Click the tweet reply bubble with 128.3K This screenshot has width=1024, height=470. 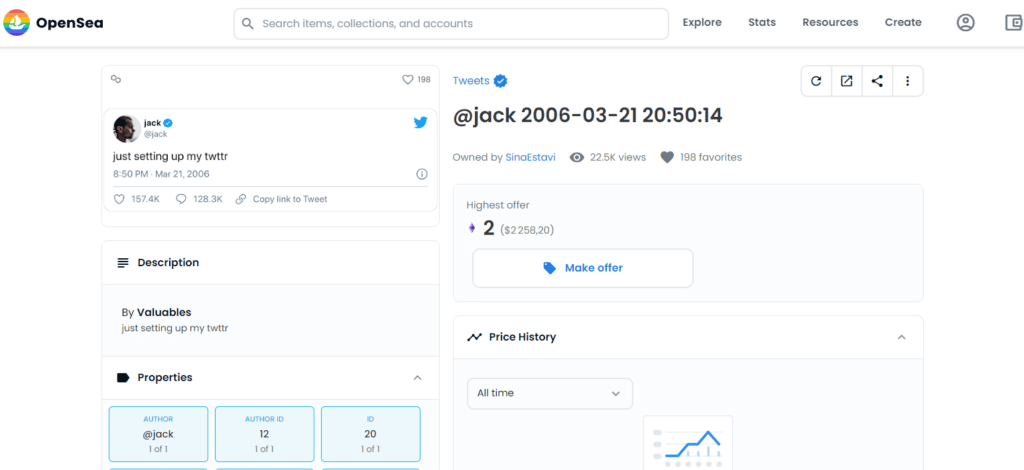click(x=181, y=199)
